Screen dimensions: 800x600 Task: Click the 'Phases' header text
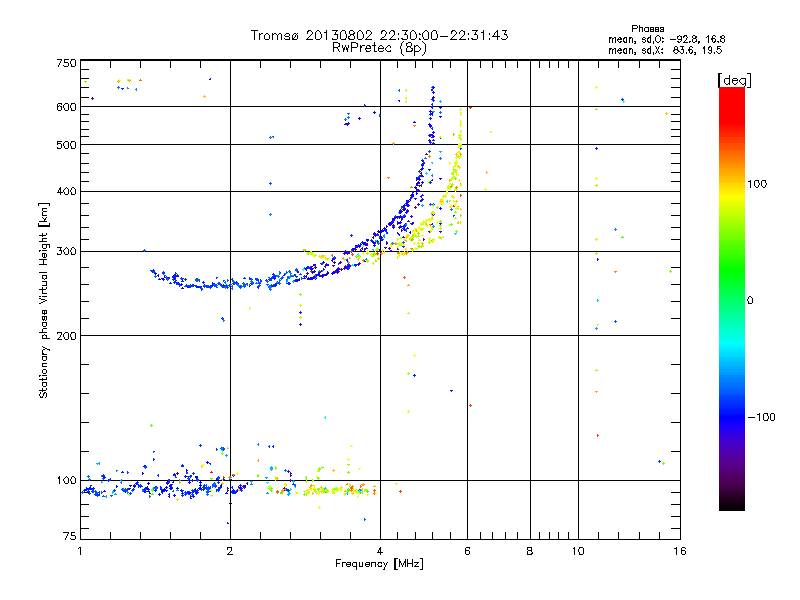tap(647, 29)
